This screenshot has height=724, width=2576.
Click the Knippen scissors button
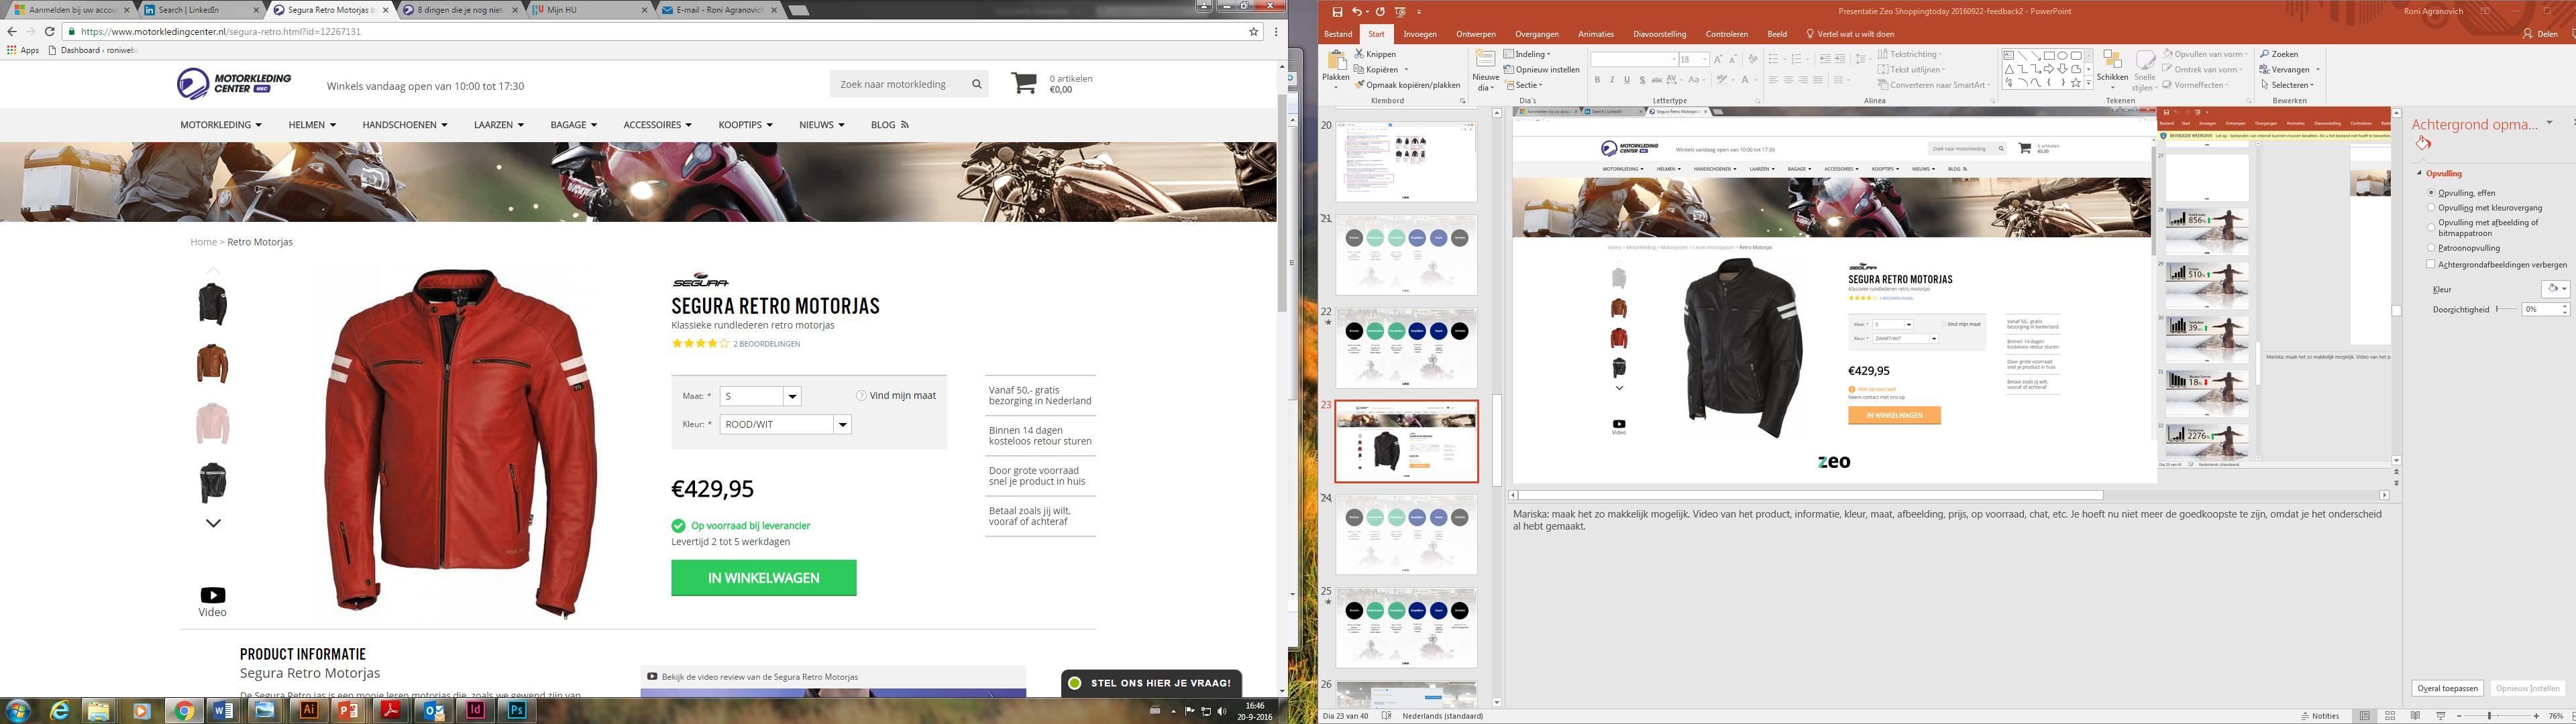click(x=1376, y=54)
